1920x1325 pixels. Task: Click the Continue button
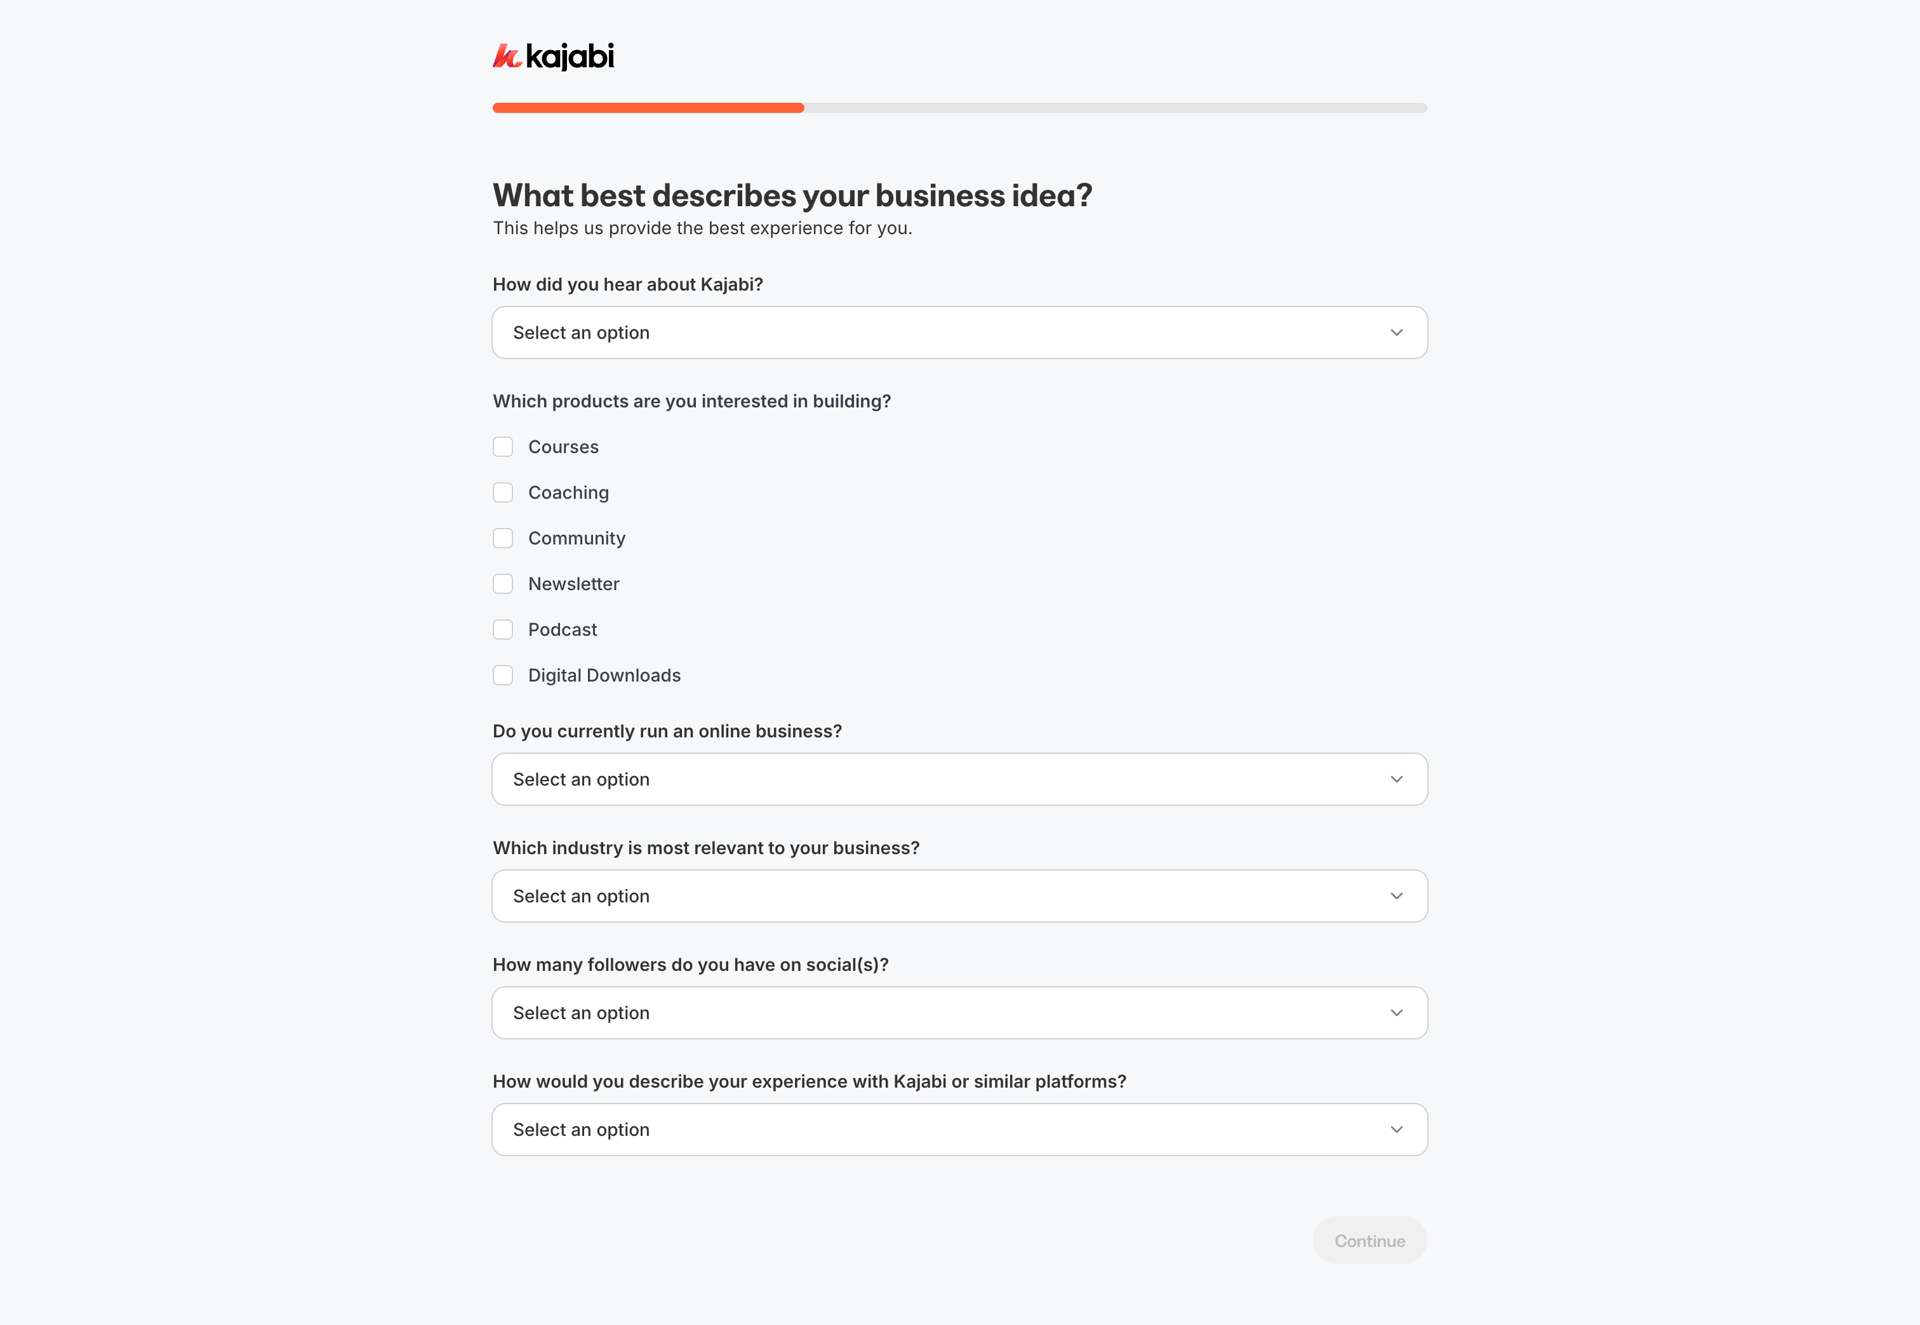(1369, 1240)
